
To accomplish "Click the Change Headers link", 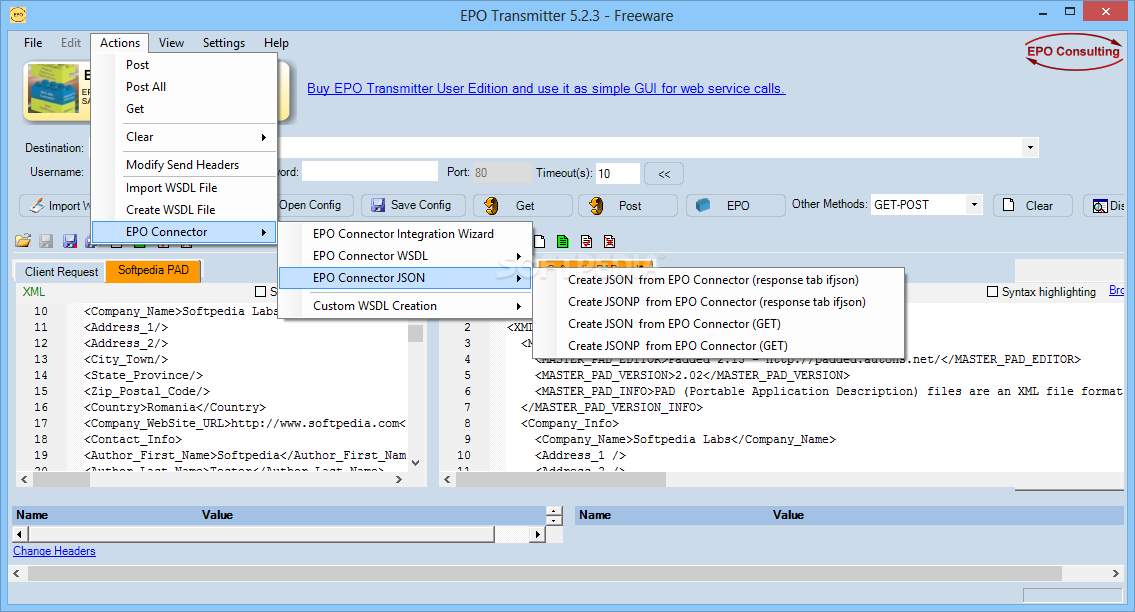I will (54, 551).
